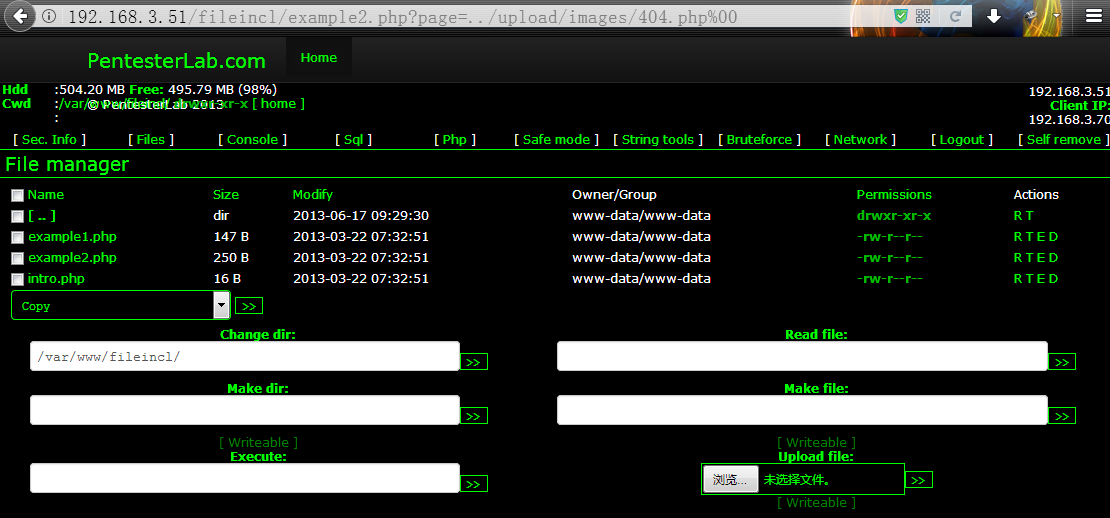The width and height of the screenshot is (1110, 518).
Task: Click the Change dir path input field
Action: [245, 356]
